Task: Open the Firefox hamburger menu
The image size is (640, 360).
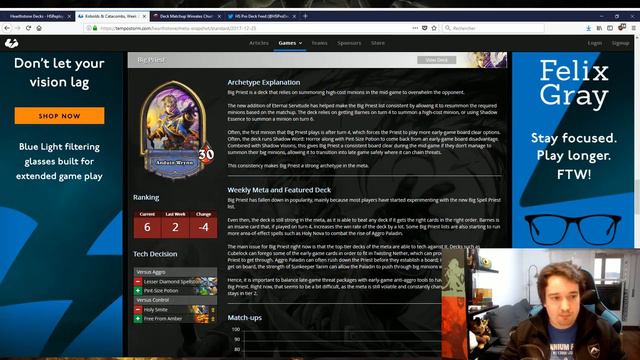Action: point(633,28)
